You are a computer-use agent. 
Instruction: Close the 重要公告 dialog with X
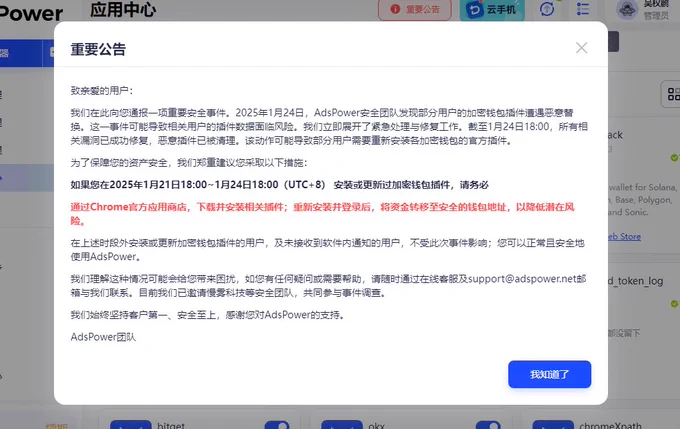581,48
